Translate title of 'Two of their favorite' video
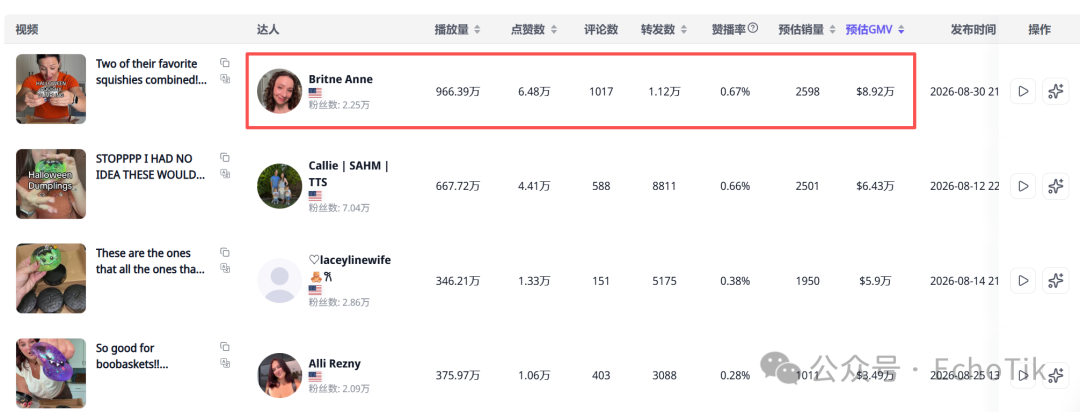Image resolution: width=1080 pixels, height=412 pixels. point(225,79)
